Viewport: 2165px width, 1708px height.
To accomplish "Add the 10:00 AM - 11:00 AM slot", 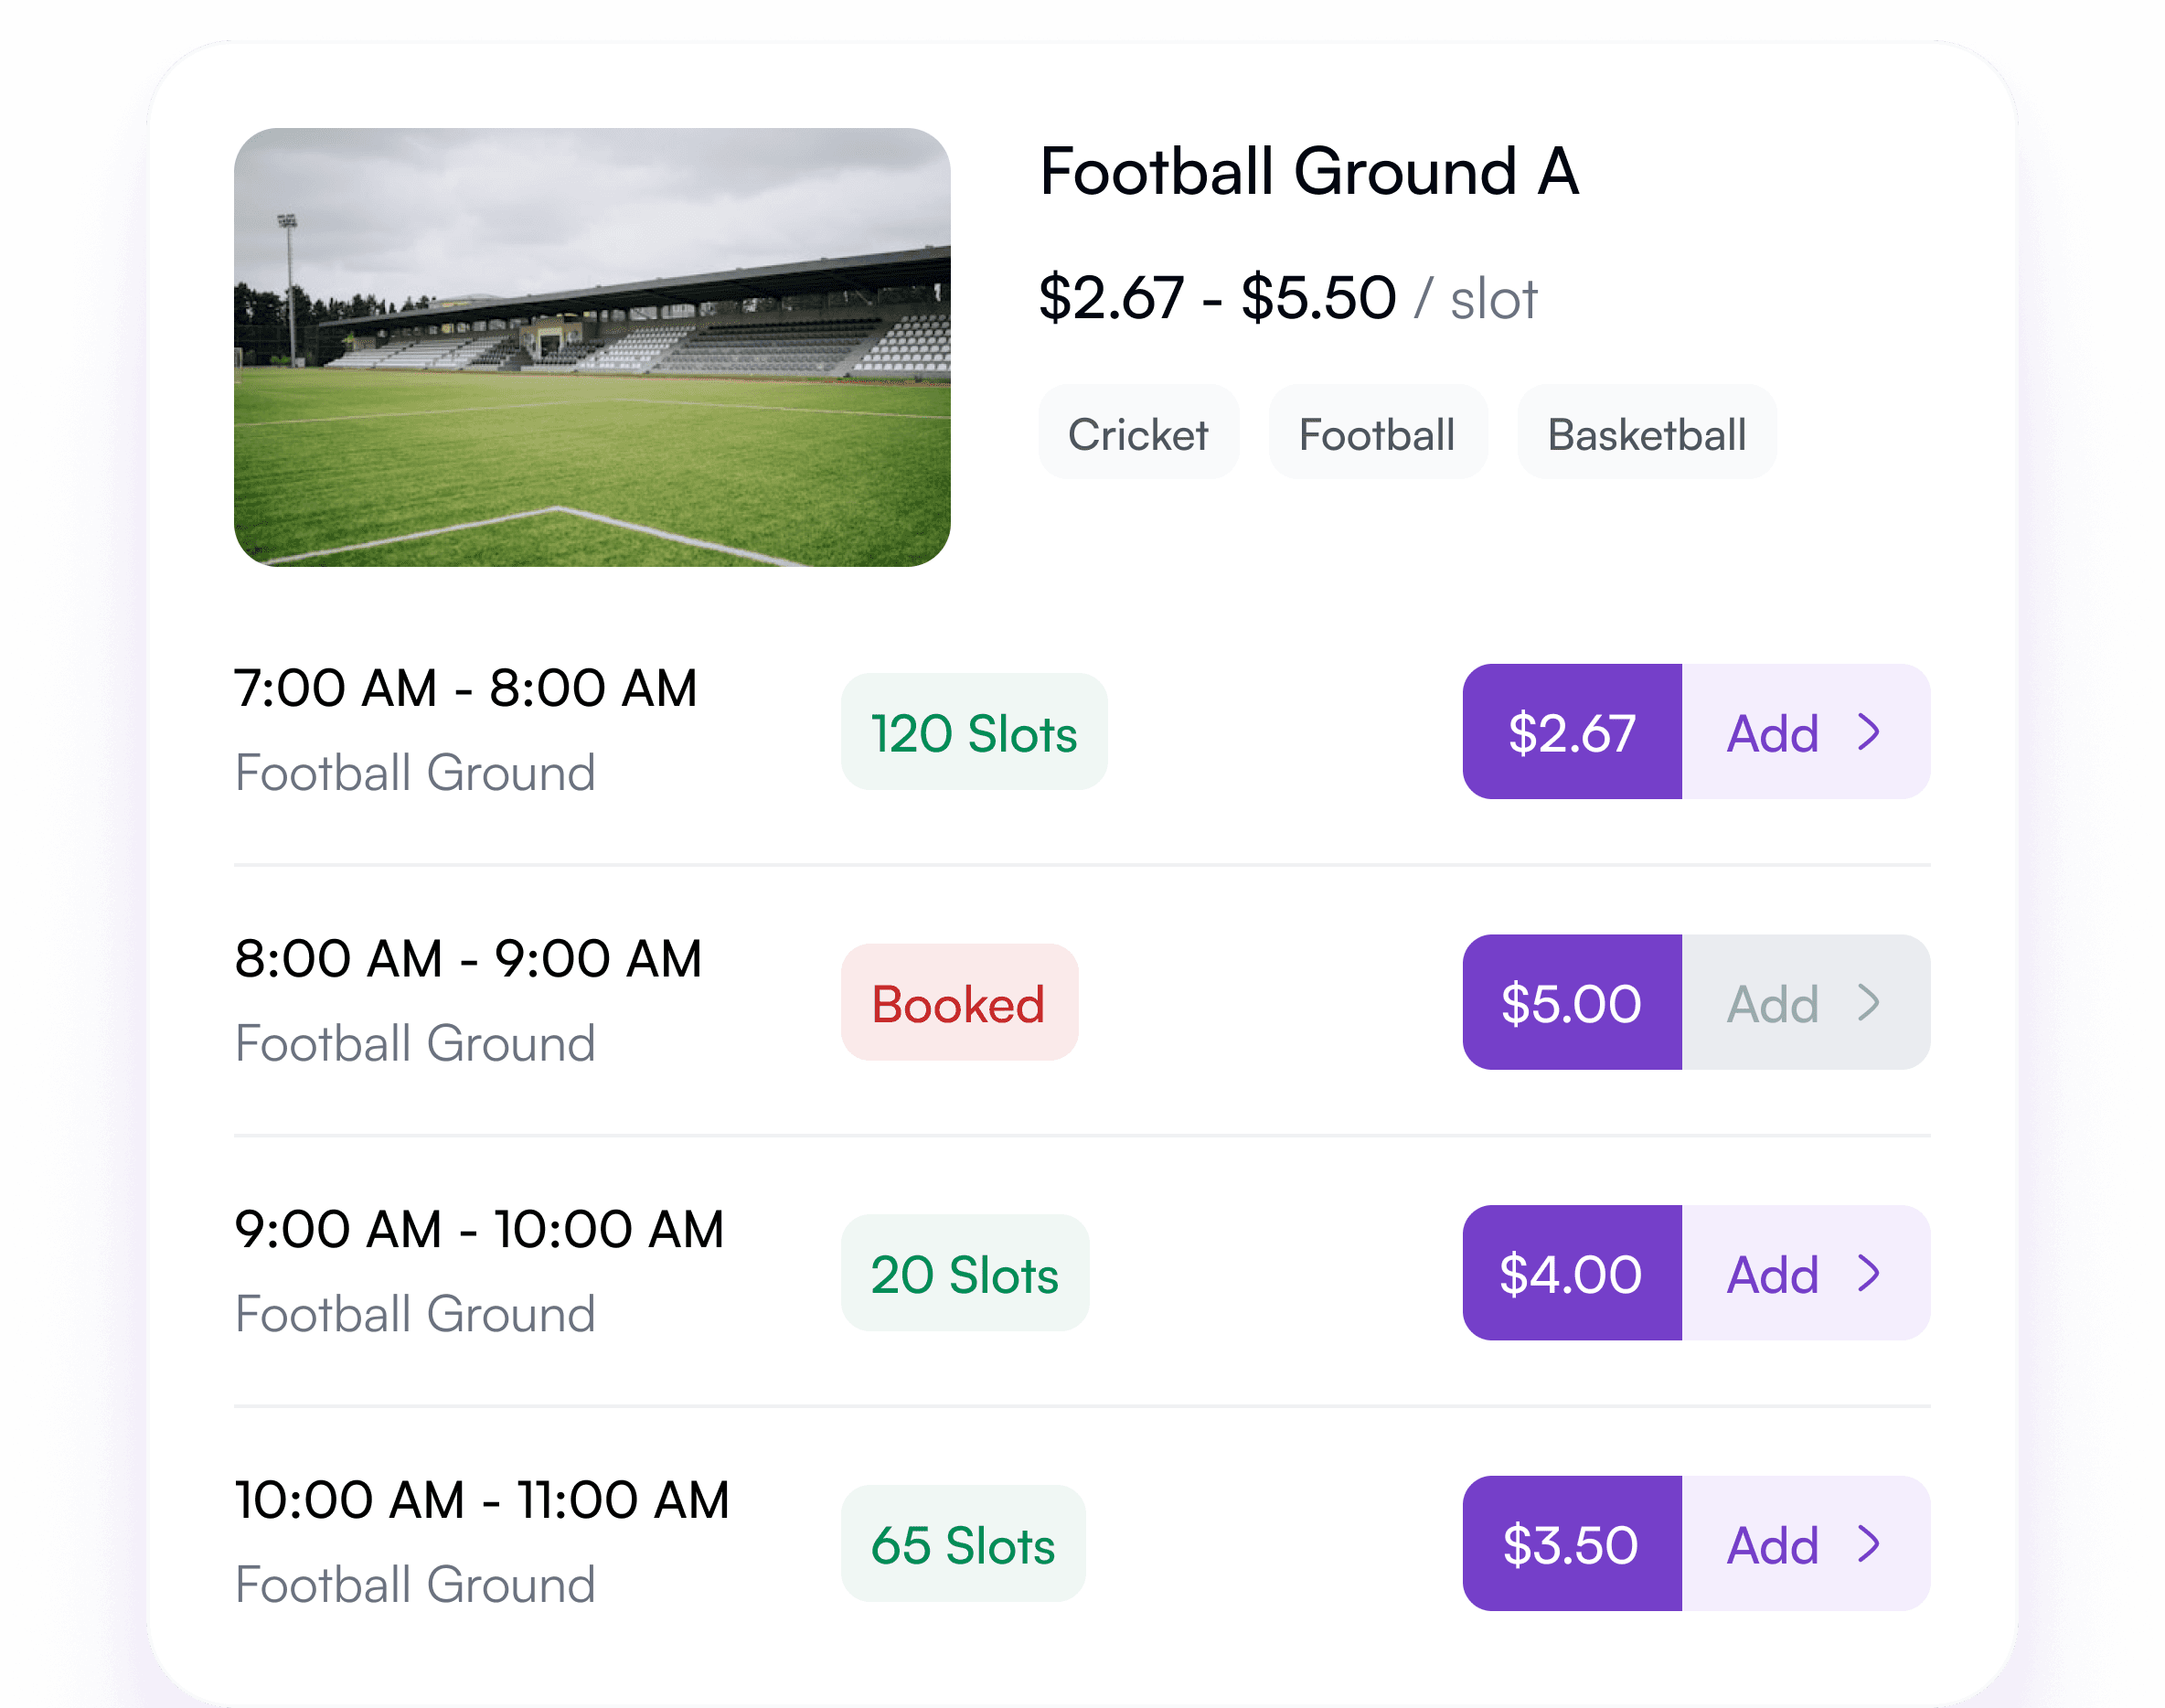I will click(1772, 1545).
